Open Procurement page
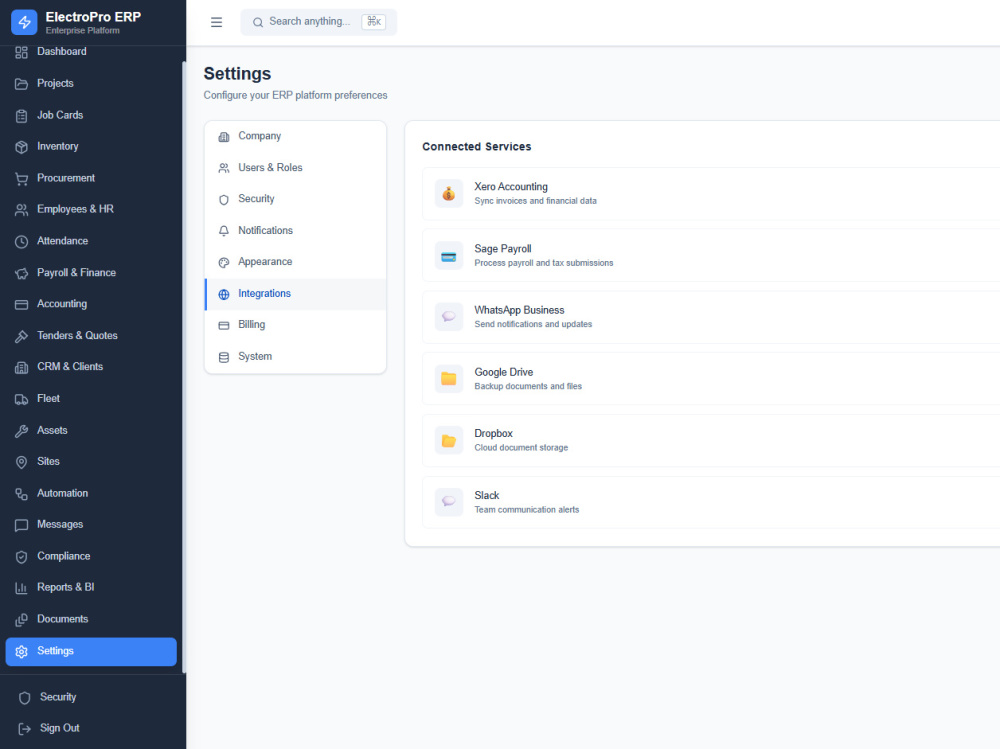Screen dimensions: 1000x749 tap(91, 179)
